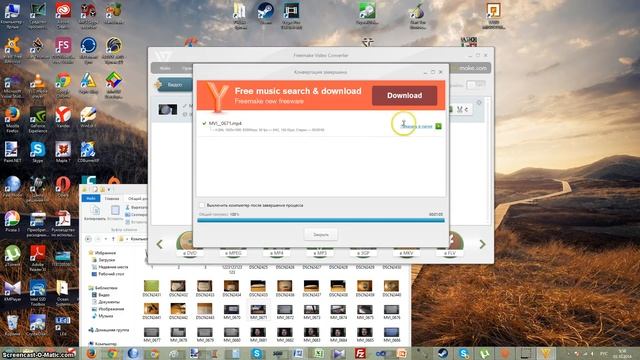Select Рабочий стол in Explorer navigation pane

click(x=111, y=274)
